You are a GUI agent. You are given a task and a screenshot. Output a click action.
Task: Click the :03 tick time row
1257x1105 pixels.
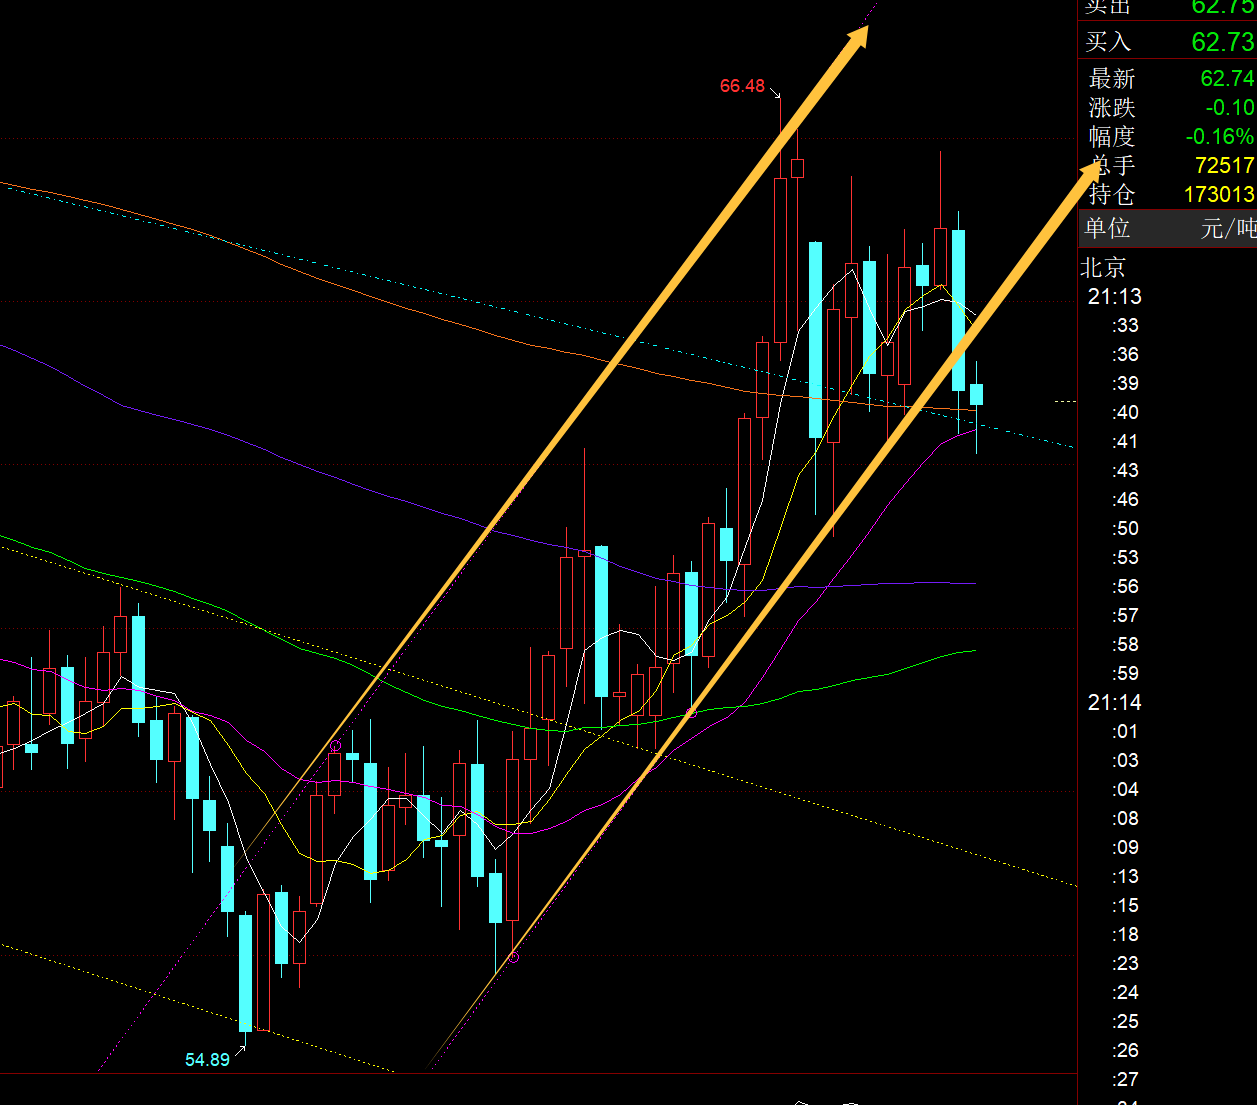(x=1125, y=760)
